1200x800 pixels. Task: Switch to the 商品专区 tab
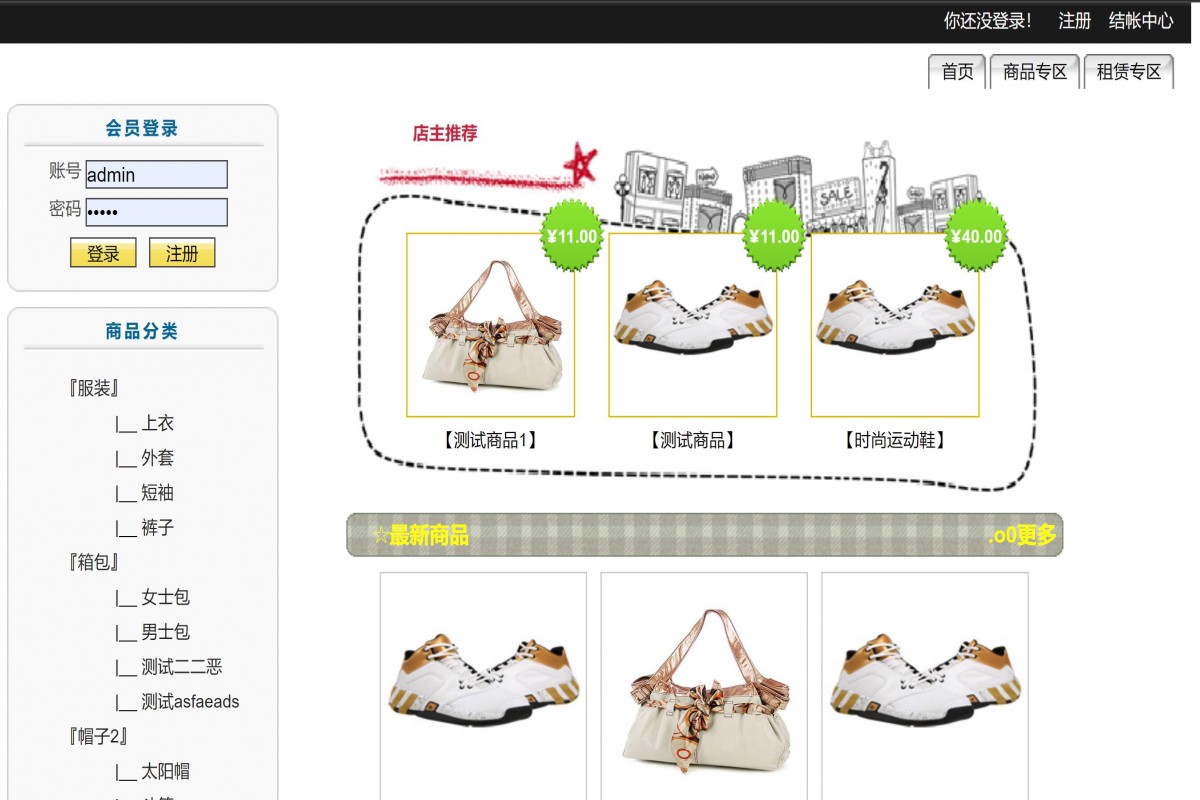tap(1033, 72)
